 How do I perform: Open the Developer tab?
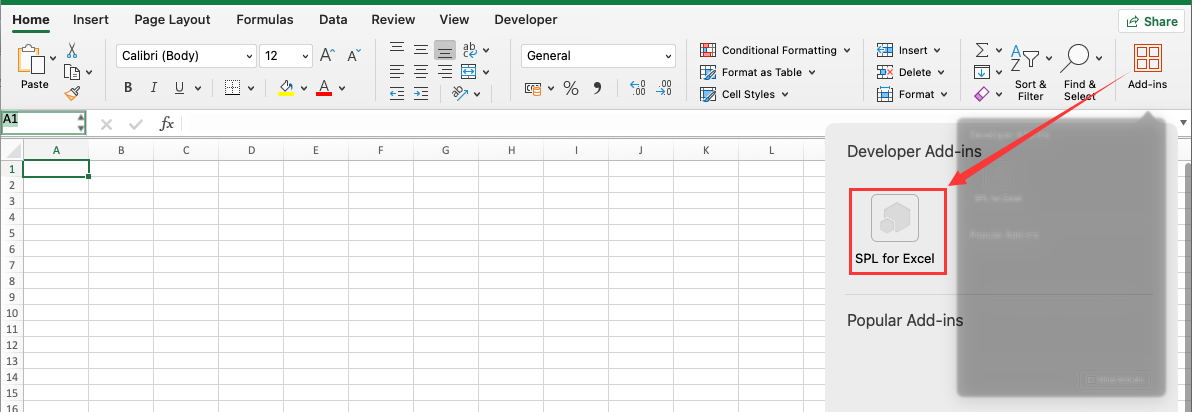(525, 20)
